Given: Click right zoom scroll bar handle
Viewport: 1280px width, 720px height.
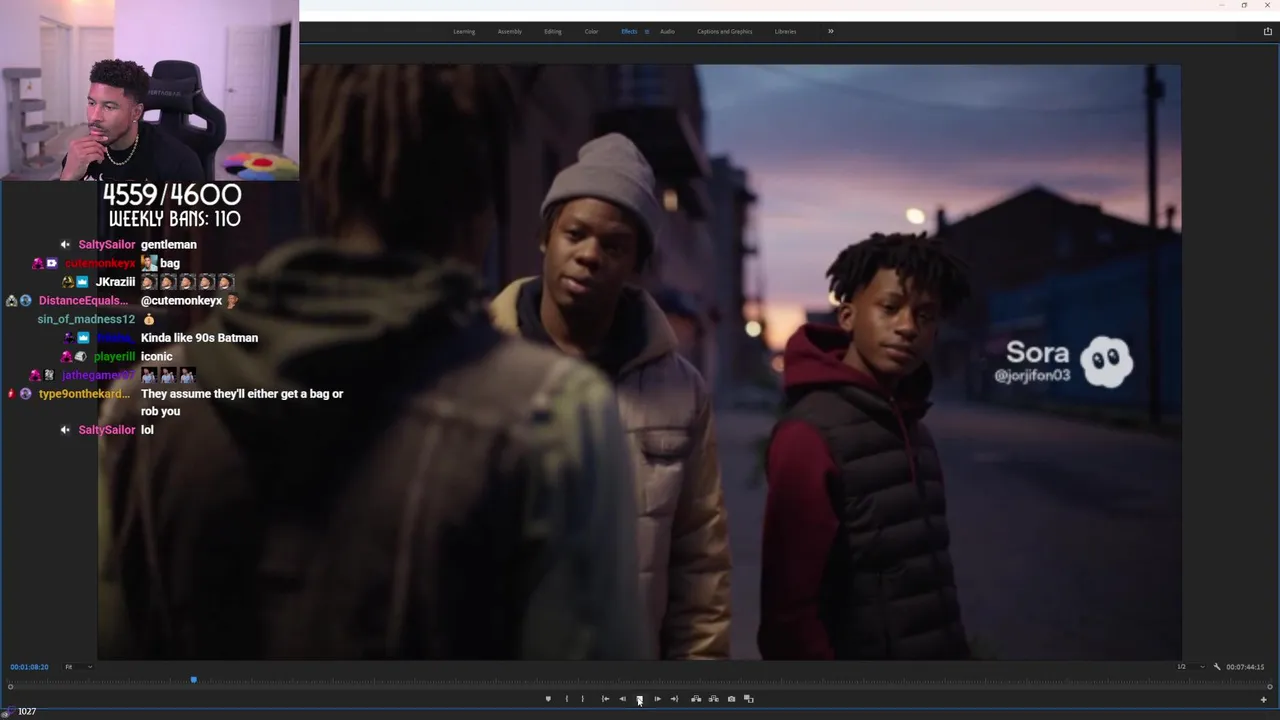Looking at the screenshot, I should [x=1270, y=686].
